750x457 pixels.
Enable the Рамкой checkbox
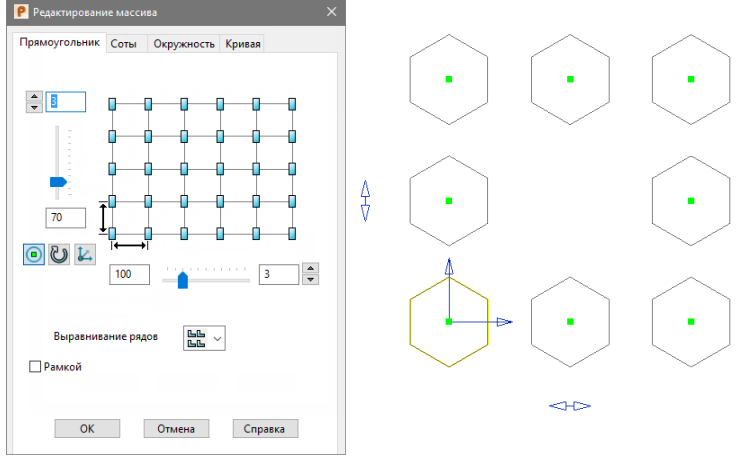pos(35,367)
